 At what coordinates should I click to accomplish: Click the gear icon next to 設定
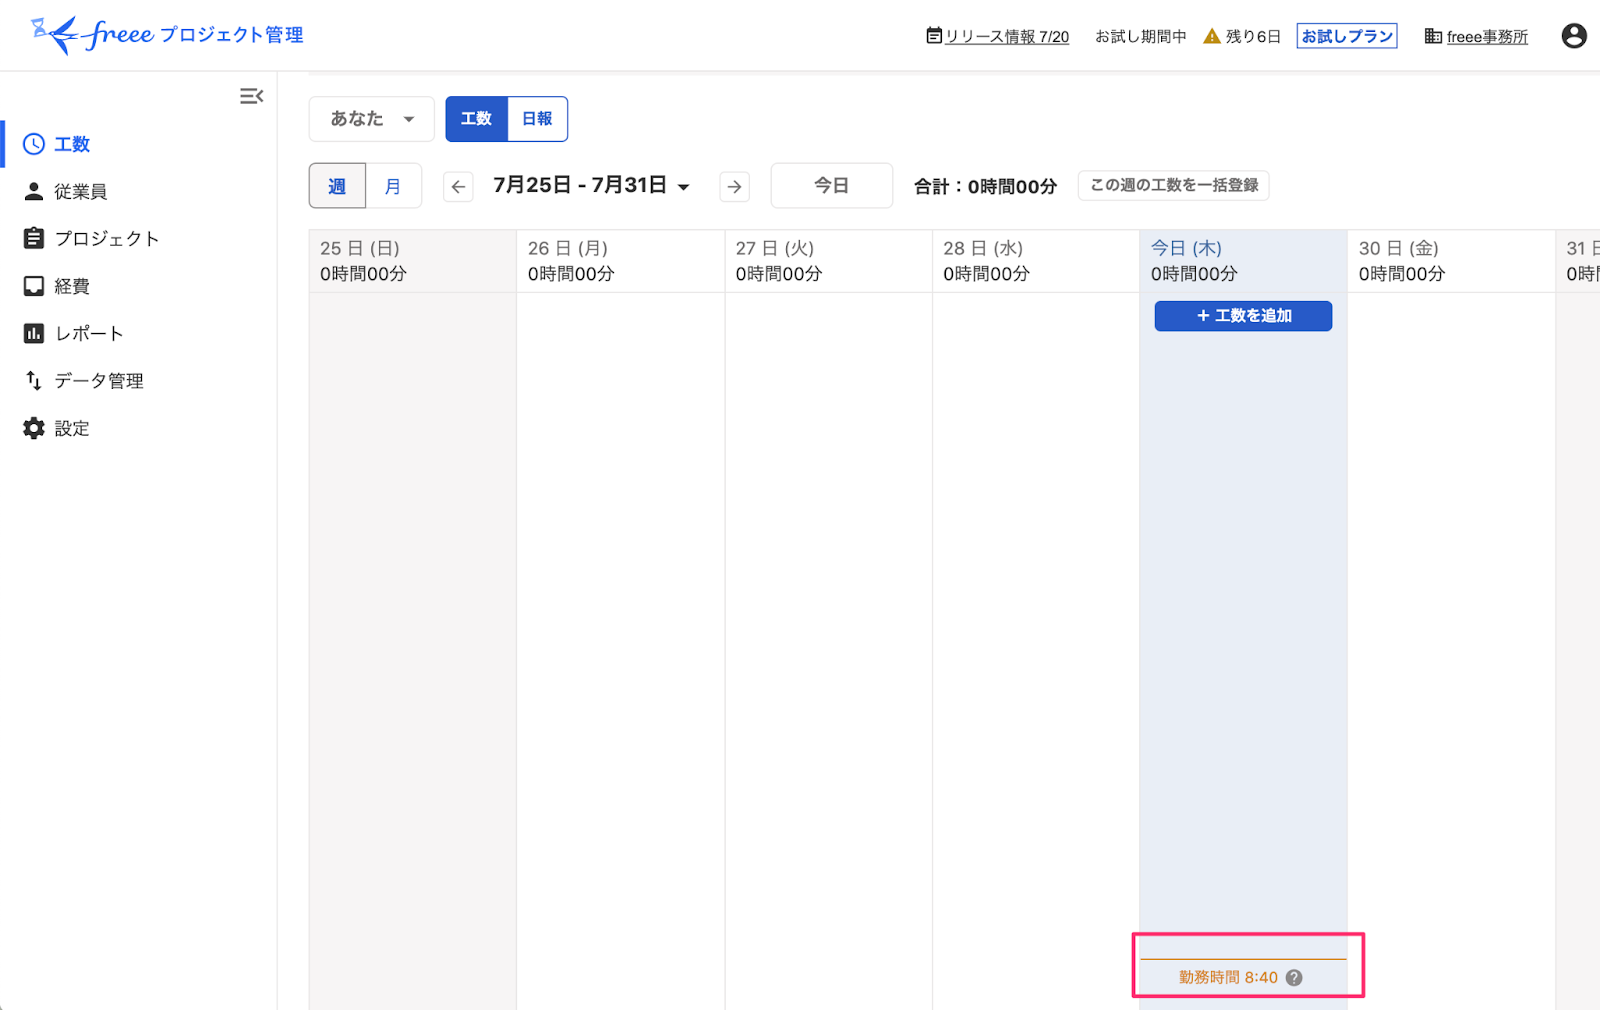click(34, 428)
